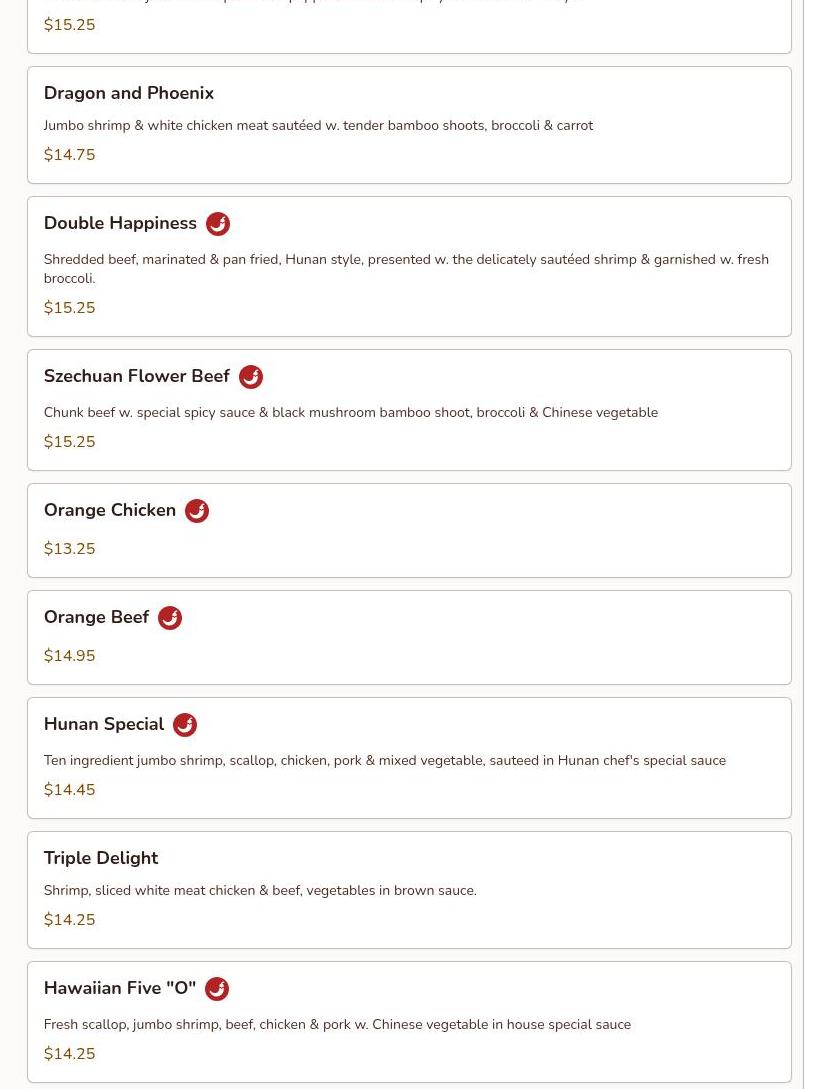
Task: Click the $14.45 Hunan Special price
Action: click(x=69, y=789)
